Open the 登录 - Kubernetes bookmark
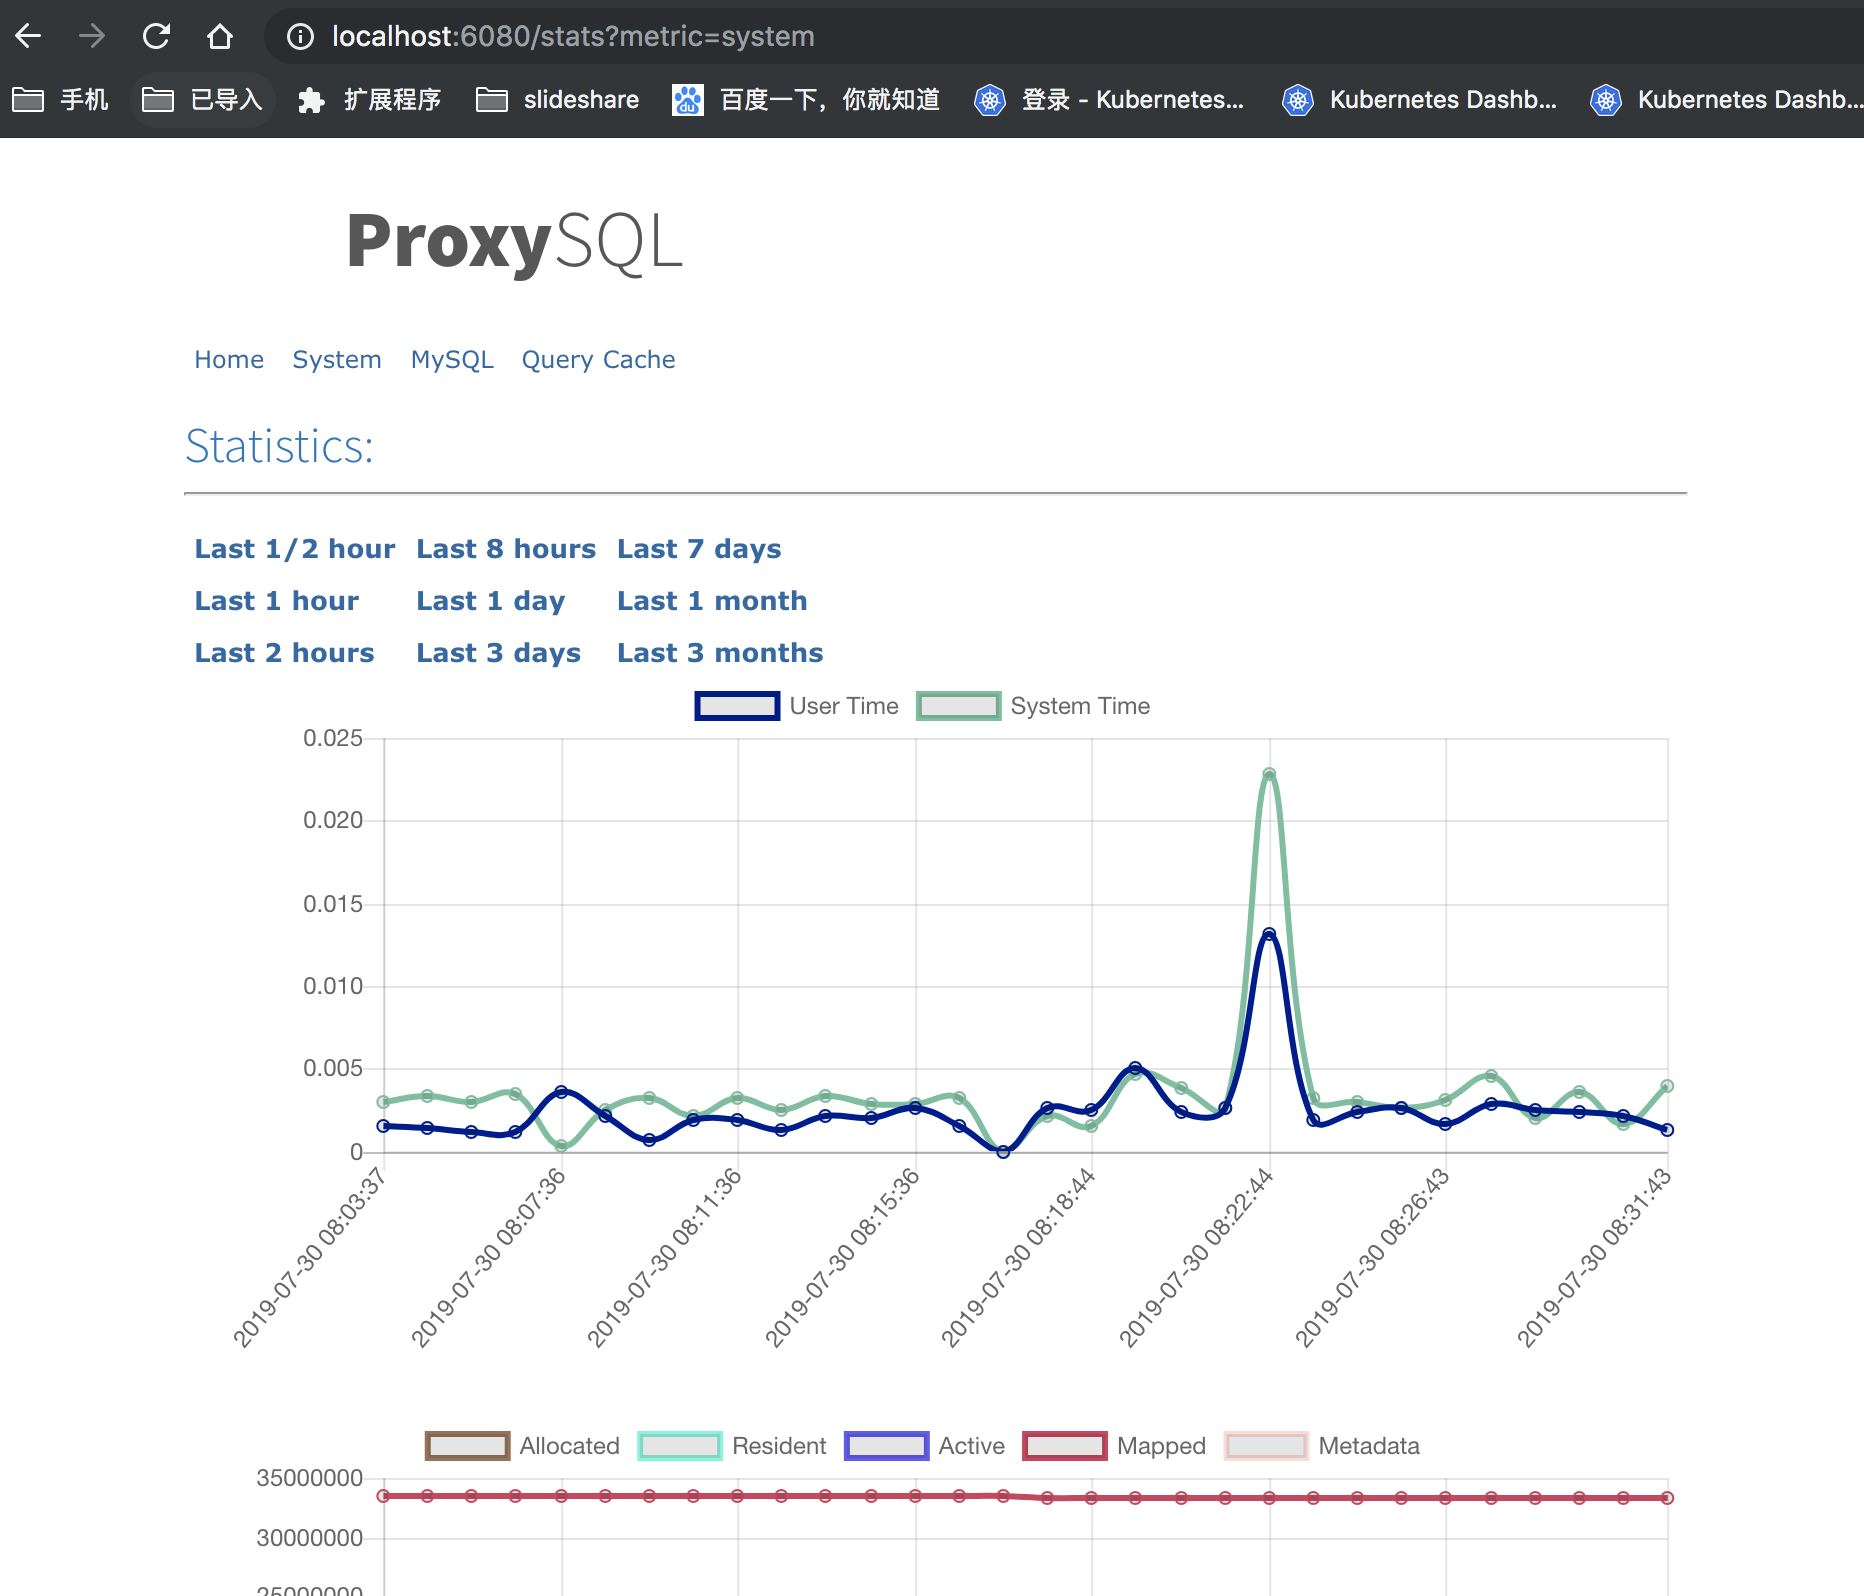The height and width of the screenshot is (1596, 1864). (x=1109, y=100)
